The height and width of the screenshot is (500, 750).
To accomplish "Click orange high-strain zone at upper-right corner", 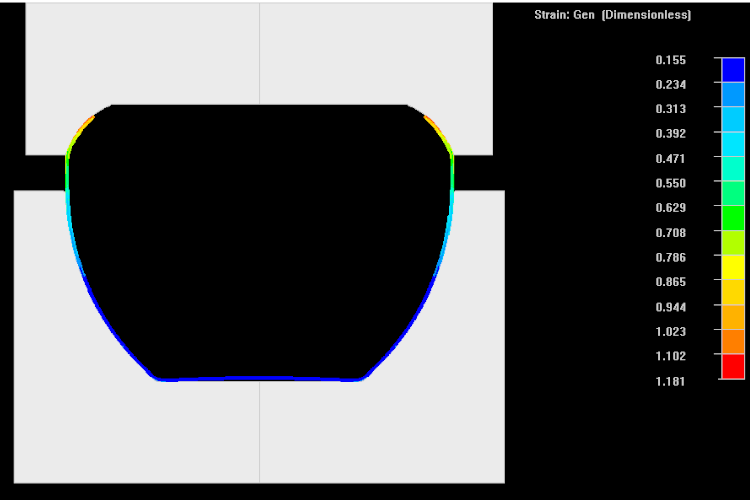I will (432, 123).
